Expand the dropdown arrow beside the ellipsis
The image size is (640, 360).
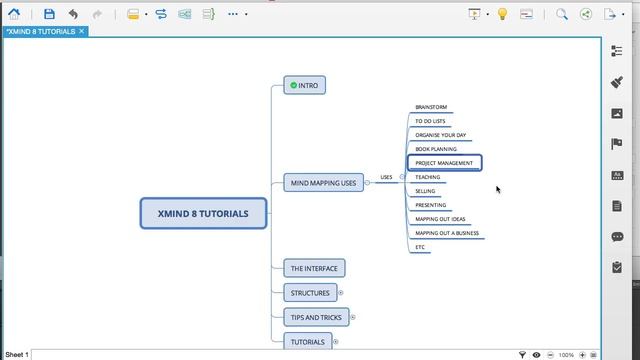tap(246, 14)
